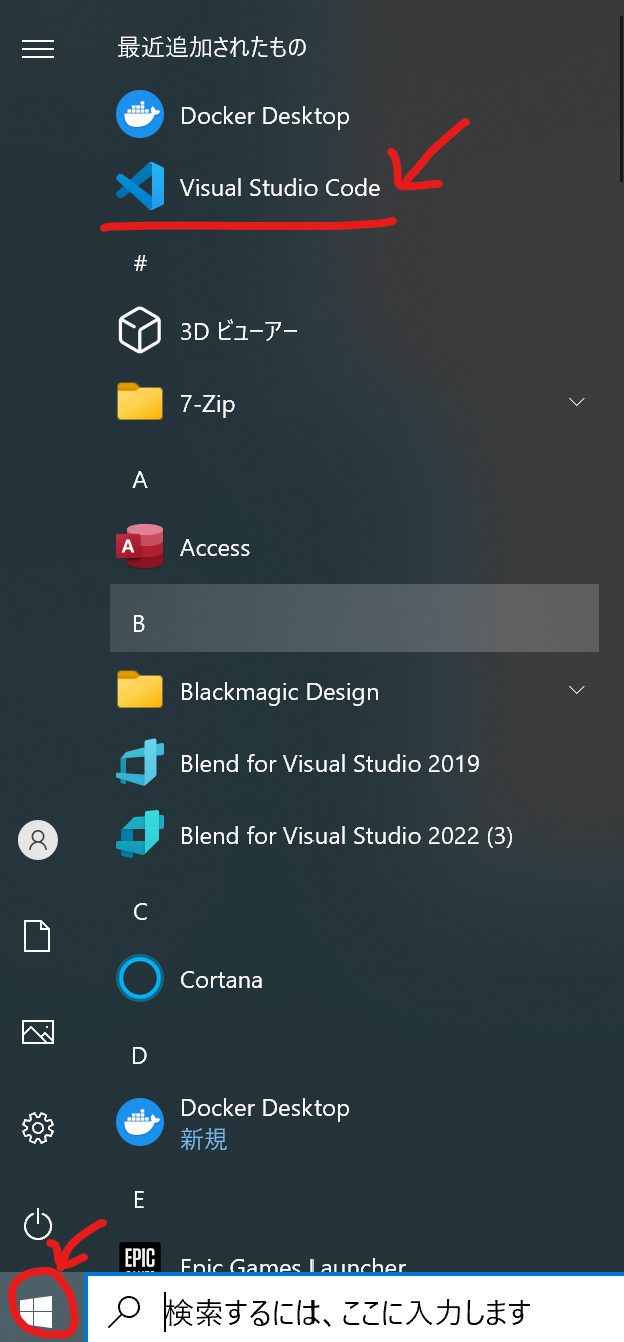Expand the Blackmagic Design folder chevron

(x=576, y=690)
